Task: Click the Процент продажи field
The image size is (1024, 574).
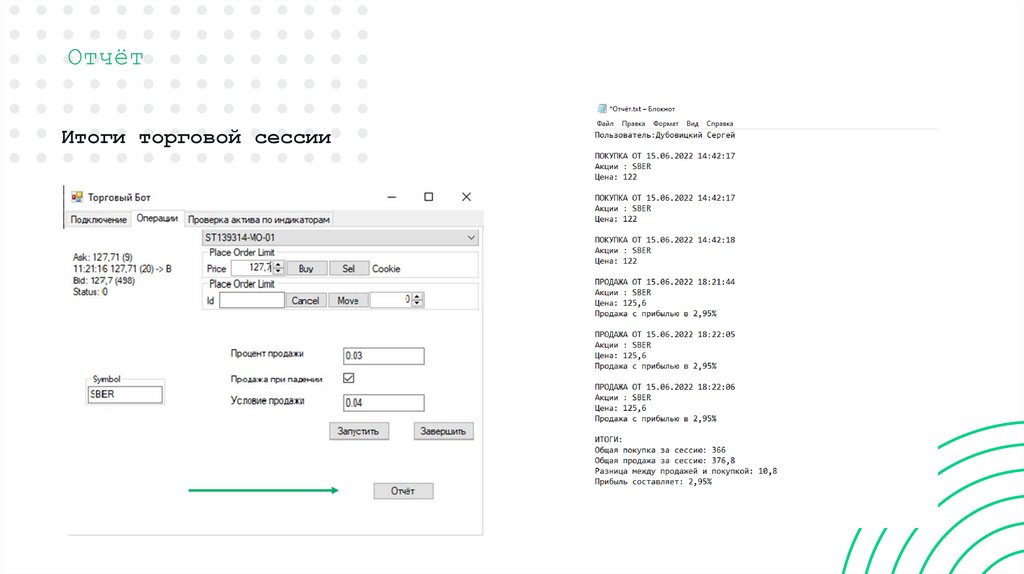Action: tap(383, 356)
